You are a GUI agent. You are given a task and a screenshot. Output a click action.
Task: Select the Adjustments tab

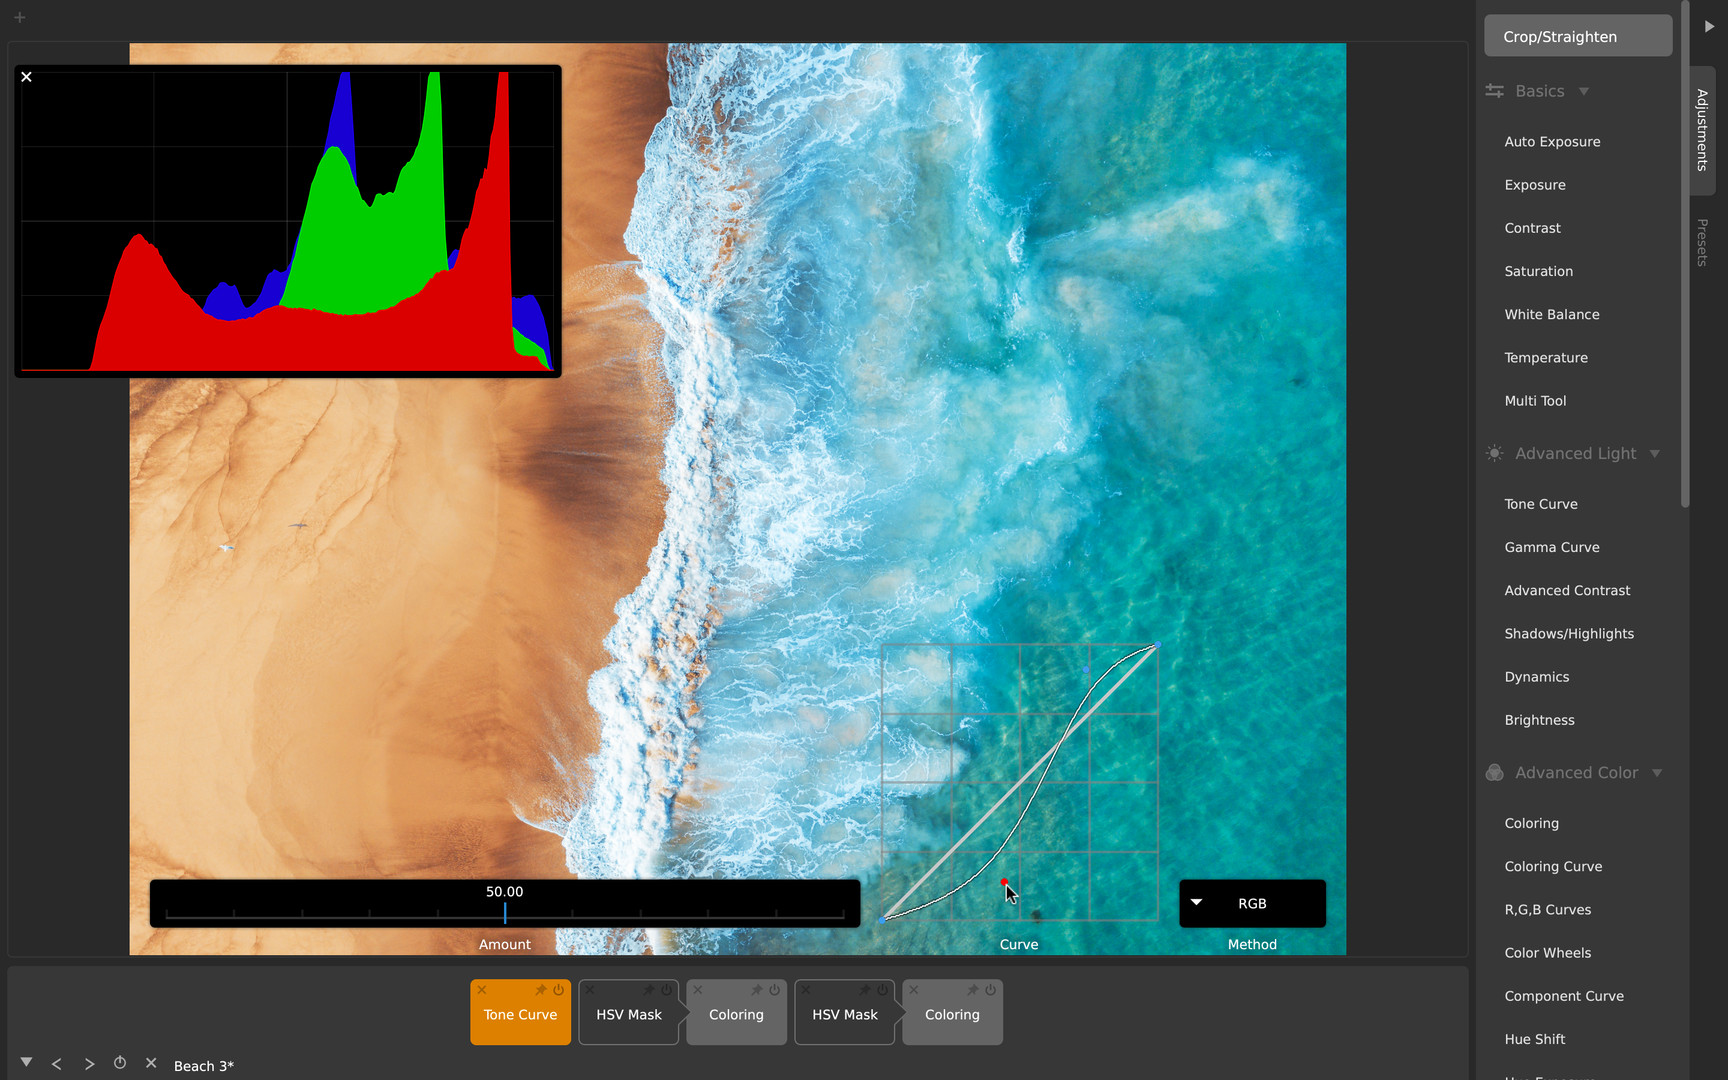point(1702,130)
